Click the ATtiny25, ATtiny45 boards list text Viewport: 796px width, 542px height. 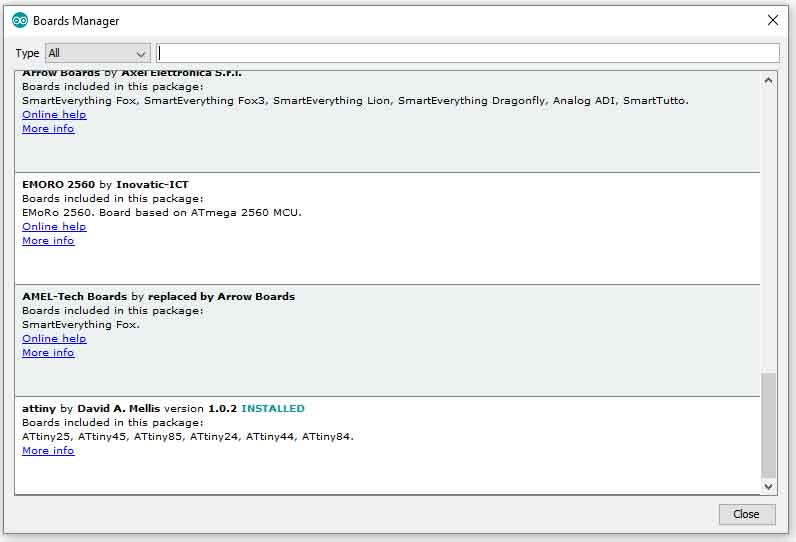(x=188, y=436)
